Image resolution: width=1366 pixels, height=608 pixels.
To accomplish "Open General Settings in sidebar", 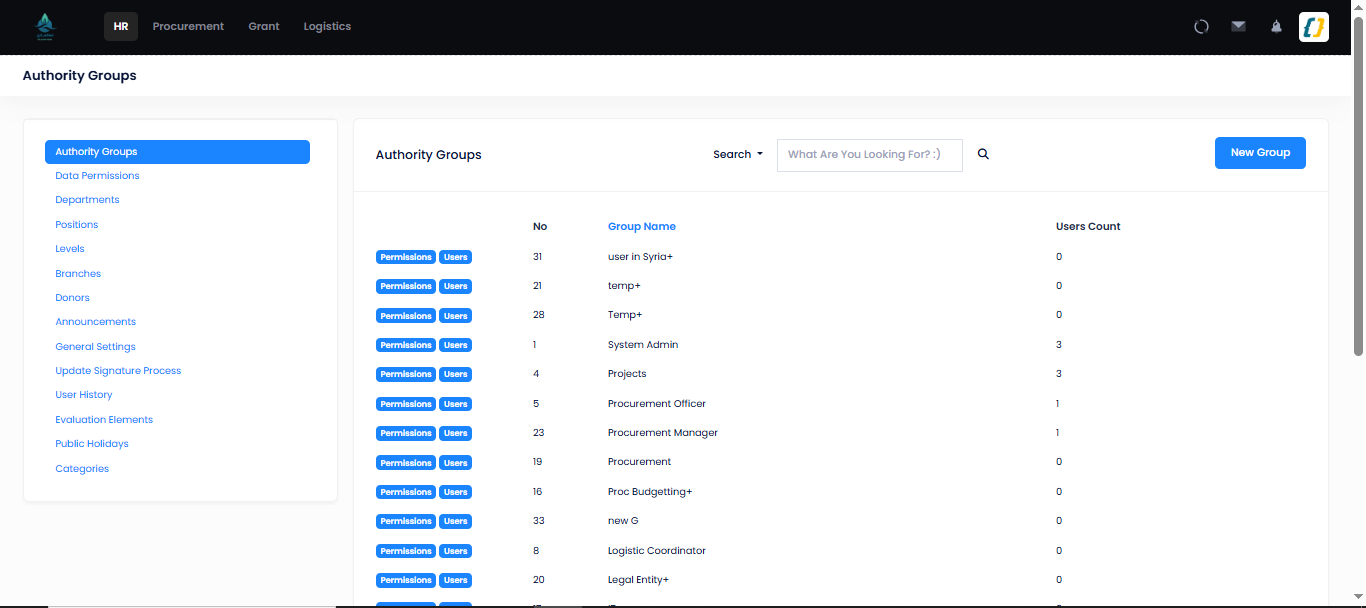I will (95, 347).
